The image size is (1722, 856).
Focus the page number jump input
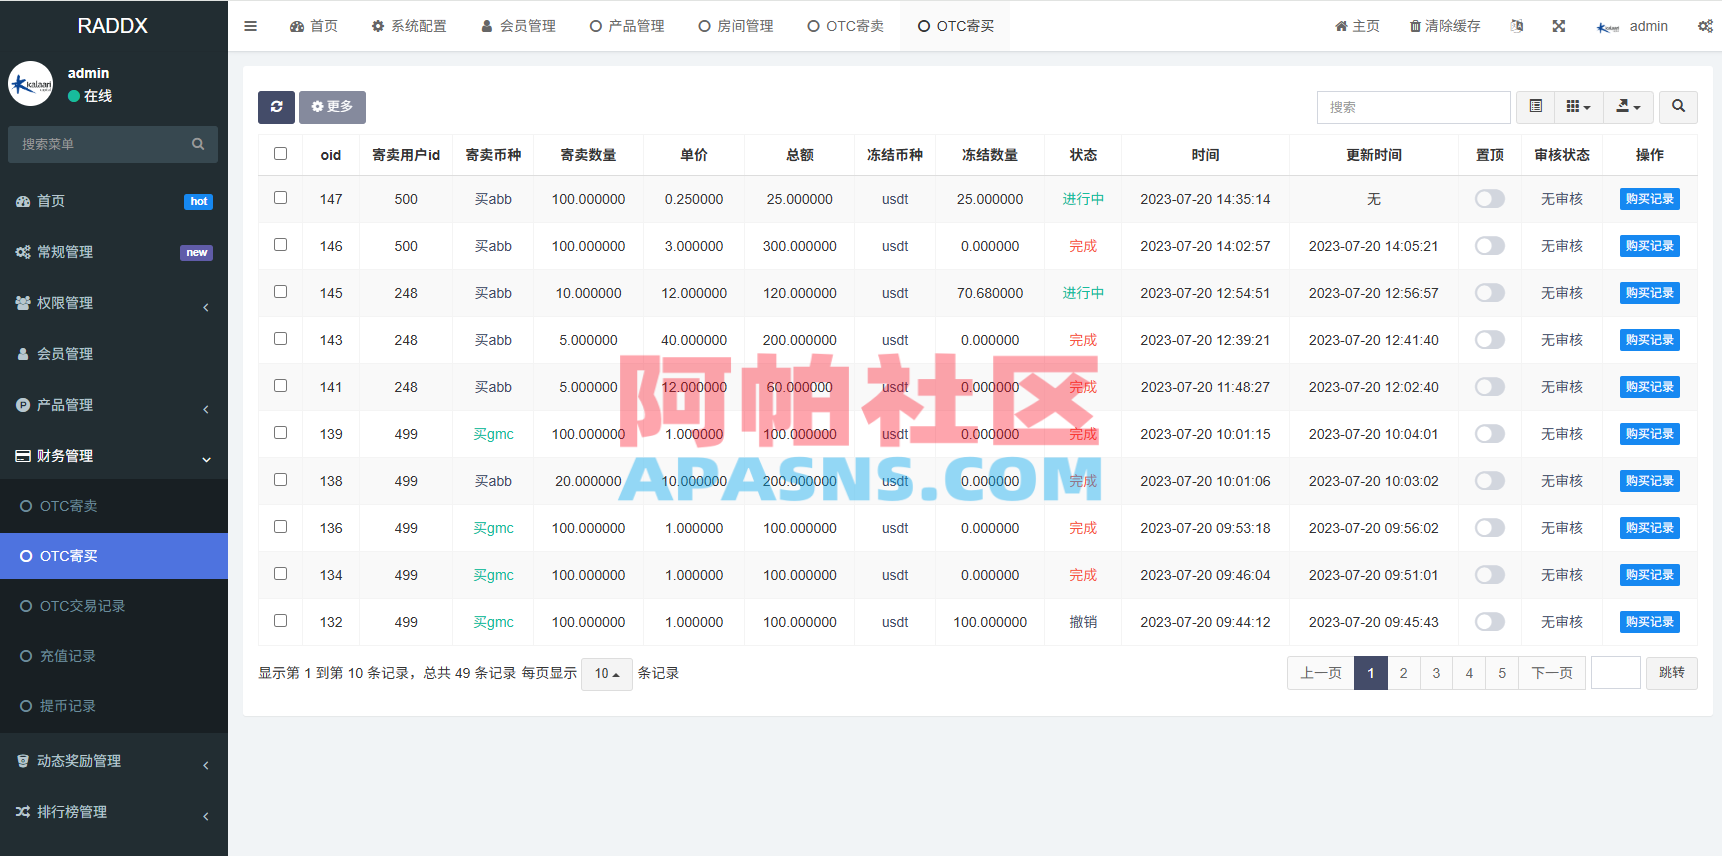(1615, 673)
